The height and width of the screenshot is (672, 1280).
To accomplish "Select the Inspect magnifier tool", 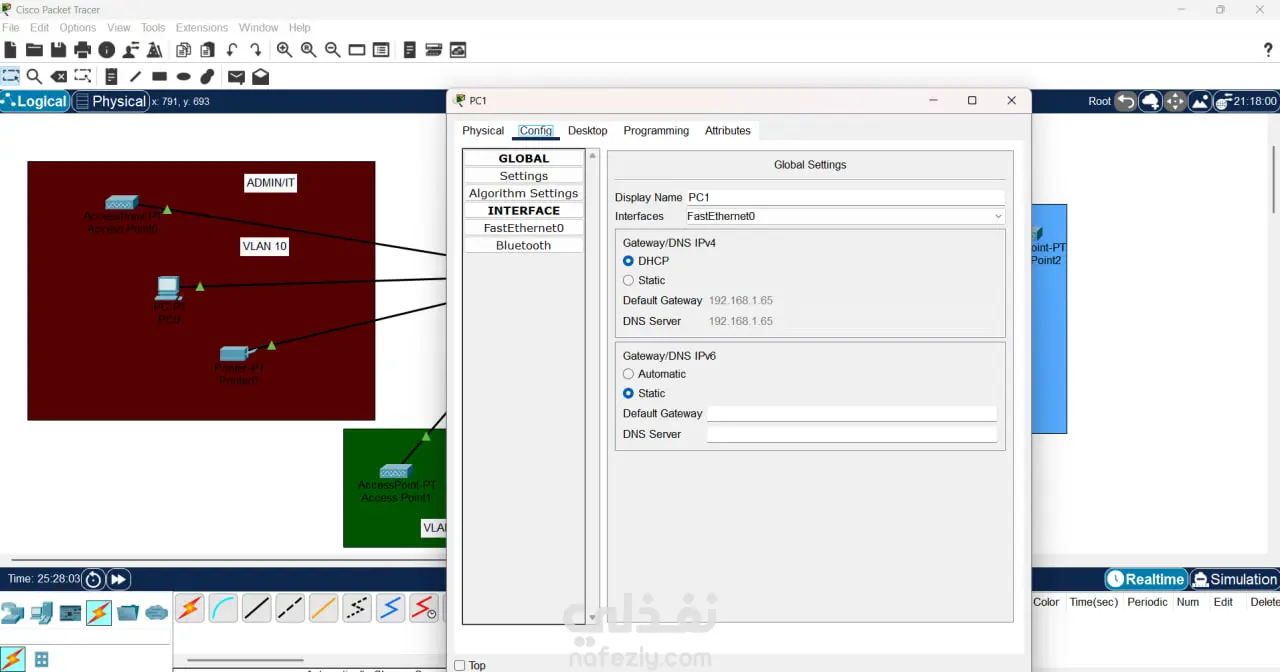I will point(34,76).
